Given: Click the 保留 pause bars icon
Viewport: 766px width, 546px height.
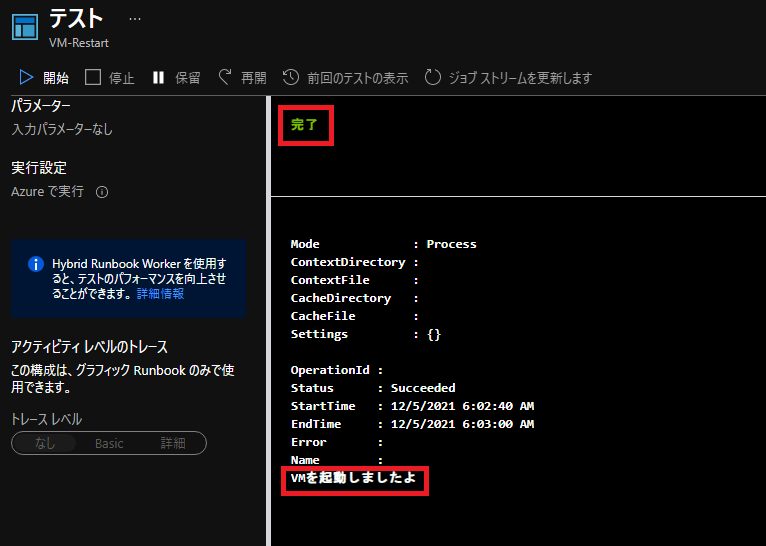Looking at the screenshot, I should pos(158,77).
